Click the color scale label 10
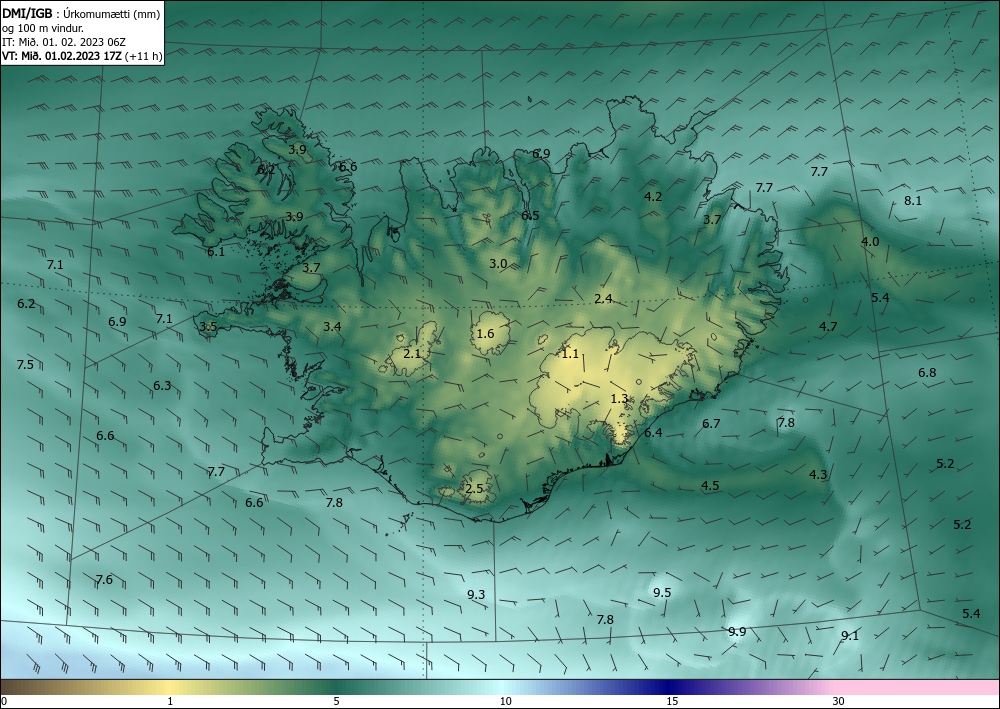Screen dimensions: 1000x709 pyautogui.click(x=505, y=702)
